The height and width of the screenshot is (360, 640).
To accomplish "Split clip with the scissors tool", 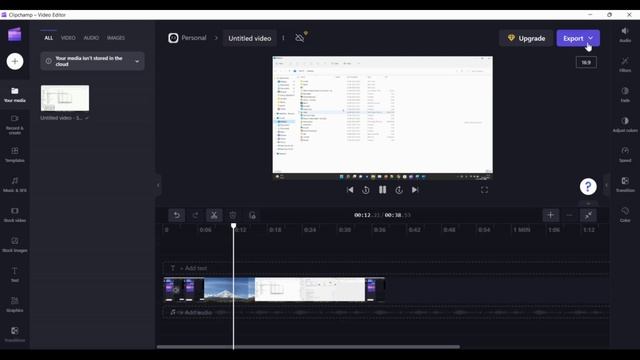I will pos(214,215).
